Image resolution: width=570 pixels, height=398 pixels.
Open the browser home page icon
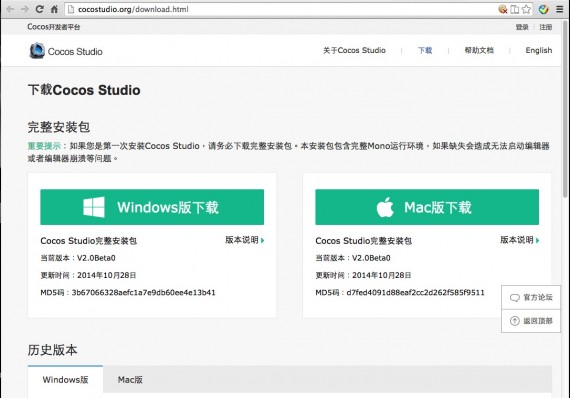54,9
